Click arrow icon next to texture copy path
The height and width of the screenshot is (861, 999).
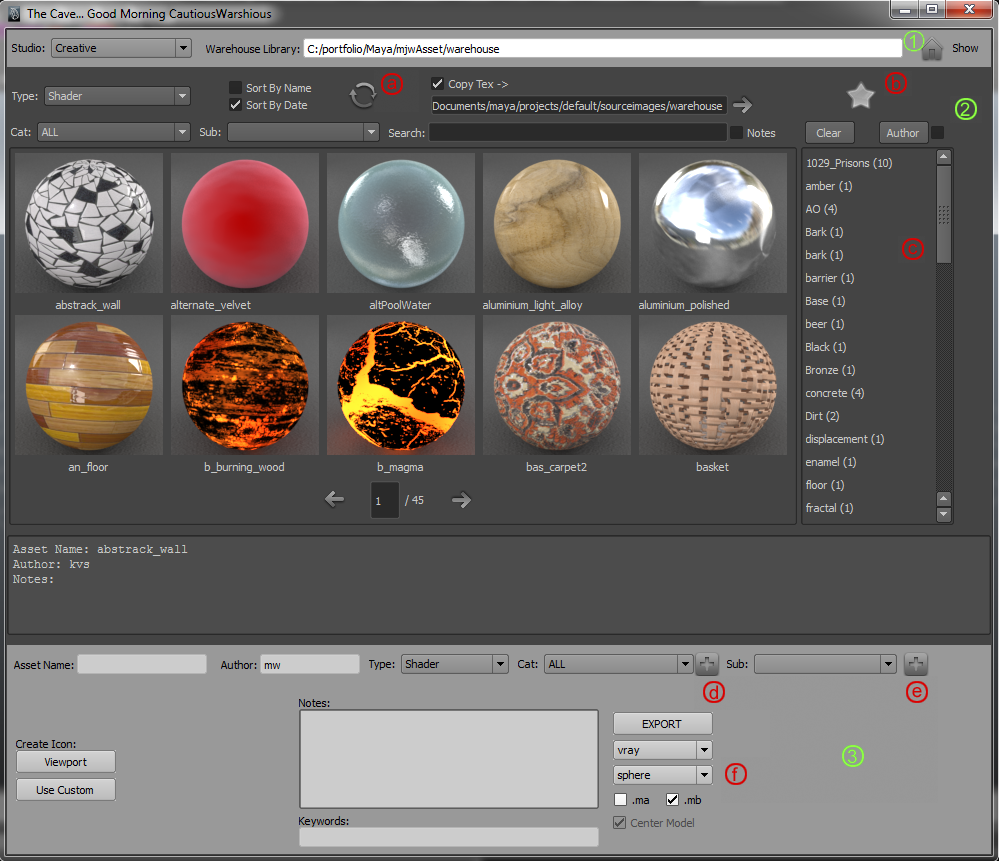pos(742,105)
